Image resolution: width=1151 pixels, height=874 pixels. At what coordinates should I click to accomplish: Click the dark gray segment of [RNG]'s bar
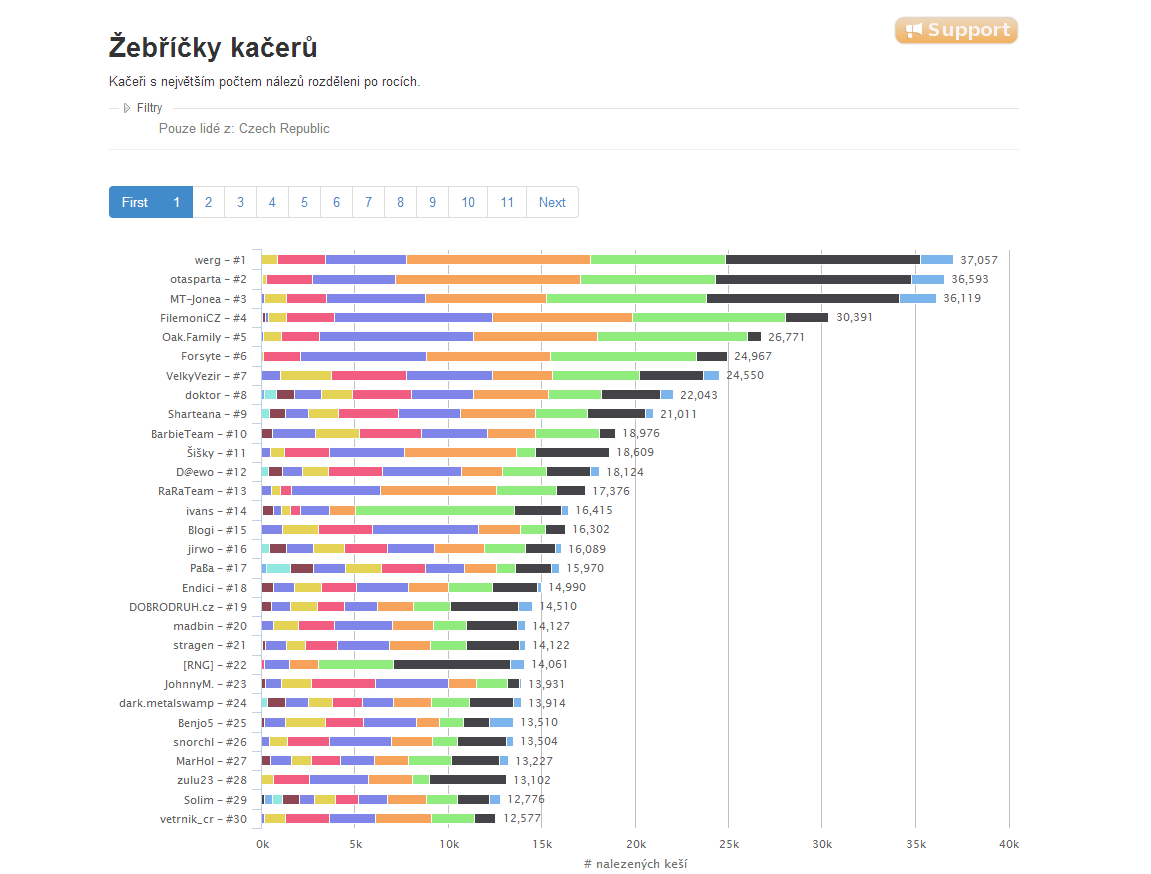point(451,665)
